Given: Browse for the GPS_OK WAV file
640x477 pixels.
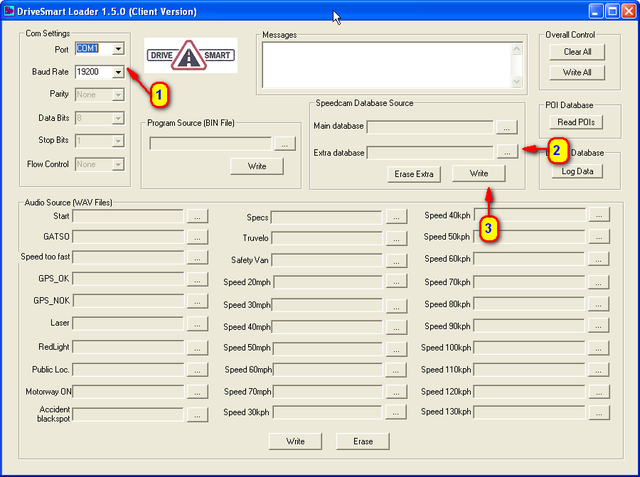Looking at the screenshot, I should tap(198, 280).
